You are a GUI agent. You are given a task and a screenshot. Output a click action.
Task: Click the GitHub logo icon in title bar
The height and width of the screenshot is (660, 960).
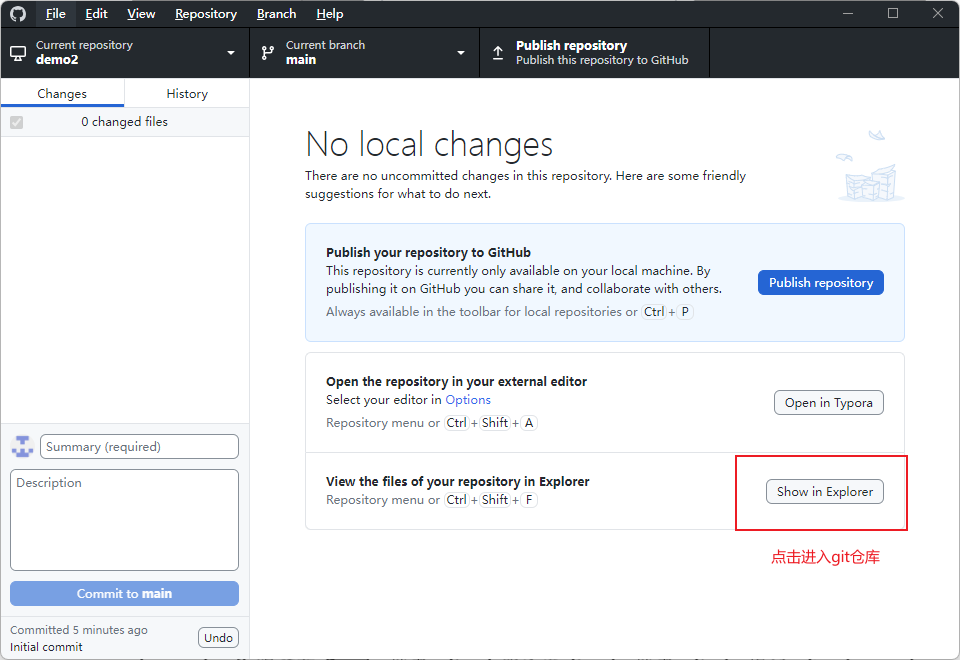pyautogui.click(x=18, y=14)
